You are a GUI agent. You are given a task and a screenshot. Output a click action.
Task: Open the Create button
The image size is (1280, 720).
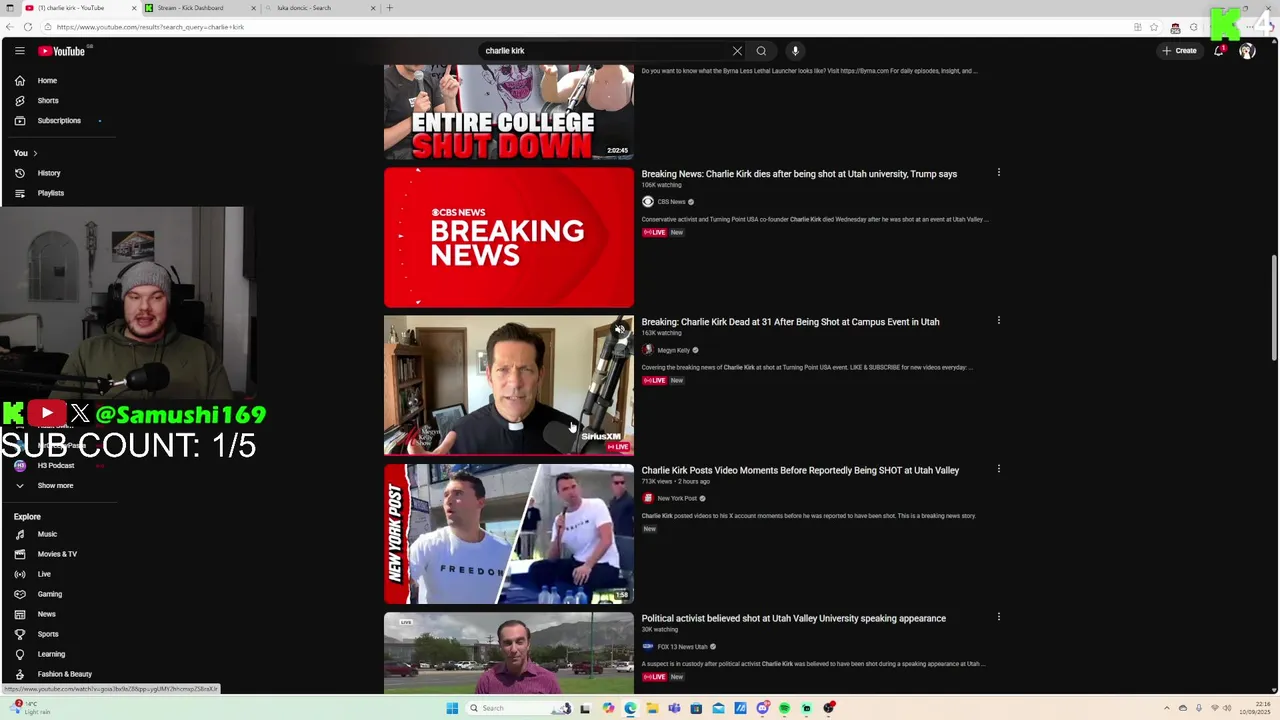[1179, 51]
